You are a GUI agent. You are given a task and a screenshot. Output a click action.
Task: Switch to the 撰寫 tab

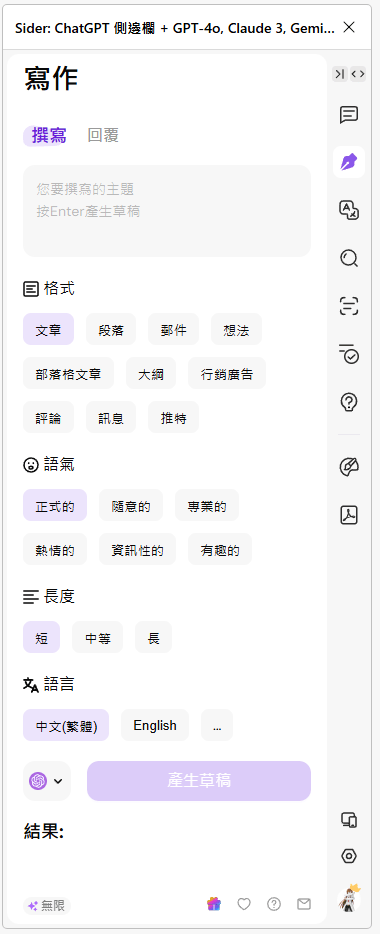pyautogui.click(x=49, y=135)
